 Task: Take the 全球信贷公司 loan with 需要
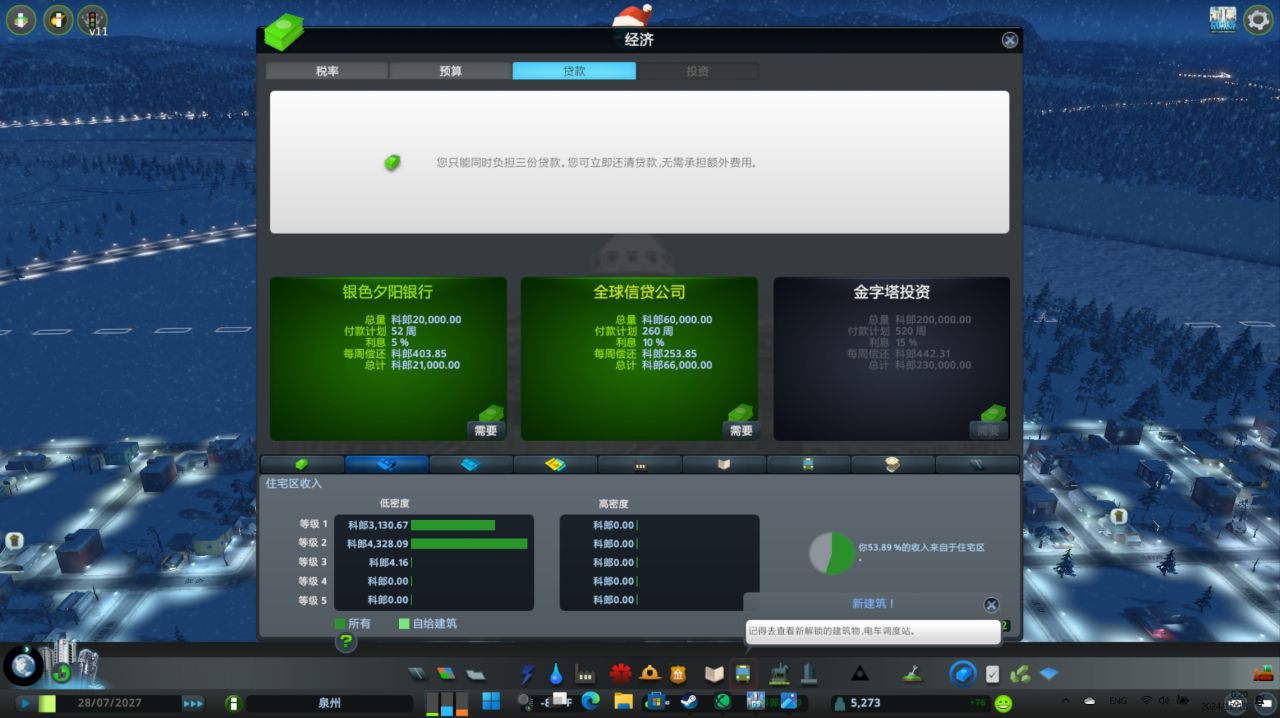click(x=741, y=430)
